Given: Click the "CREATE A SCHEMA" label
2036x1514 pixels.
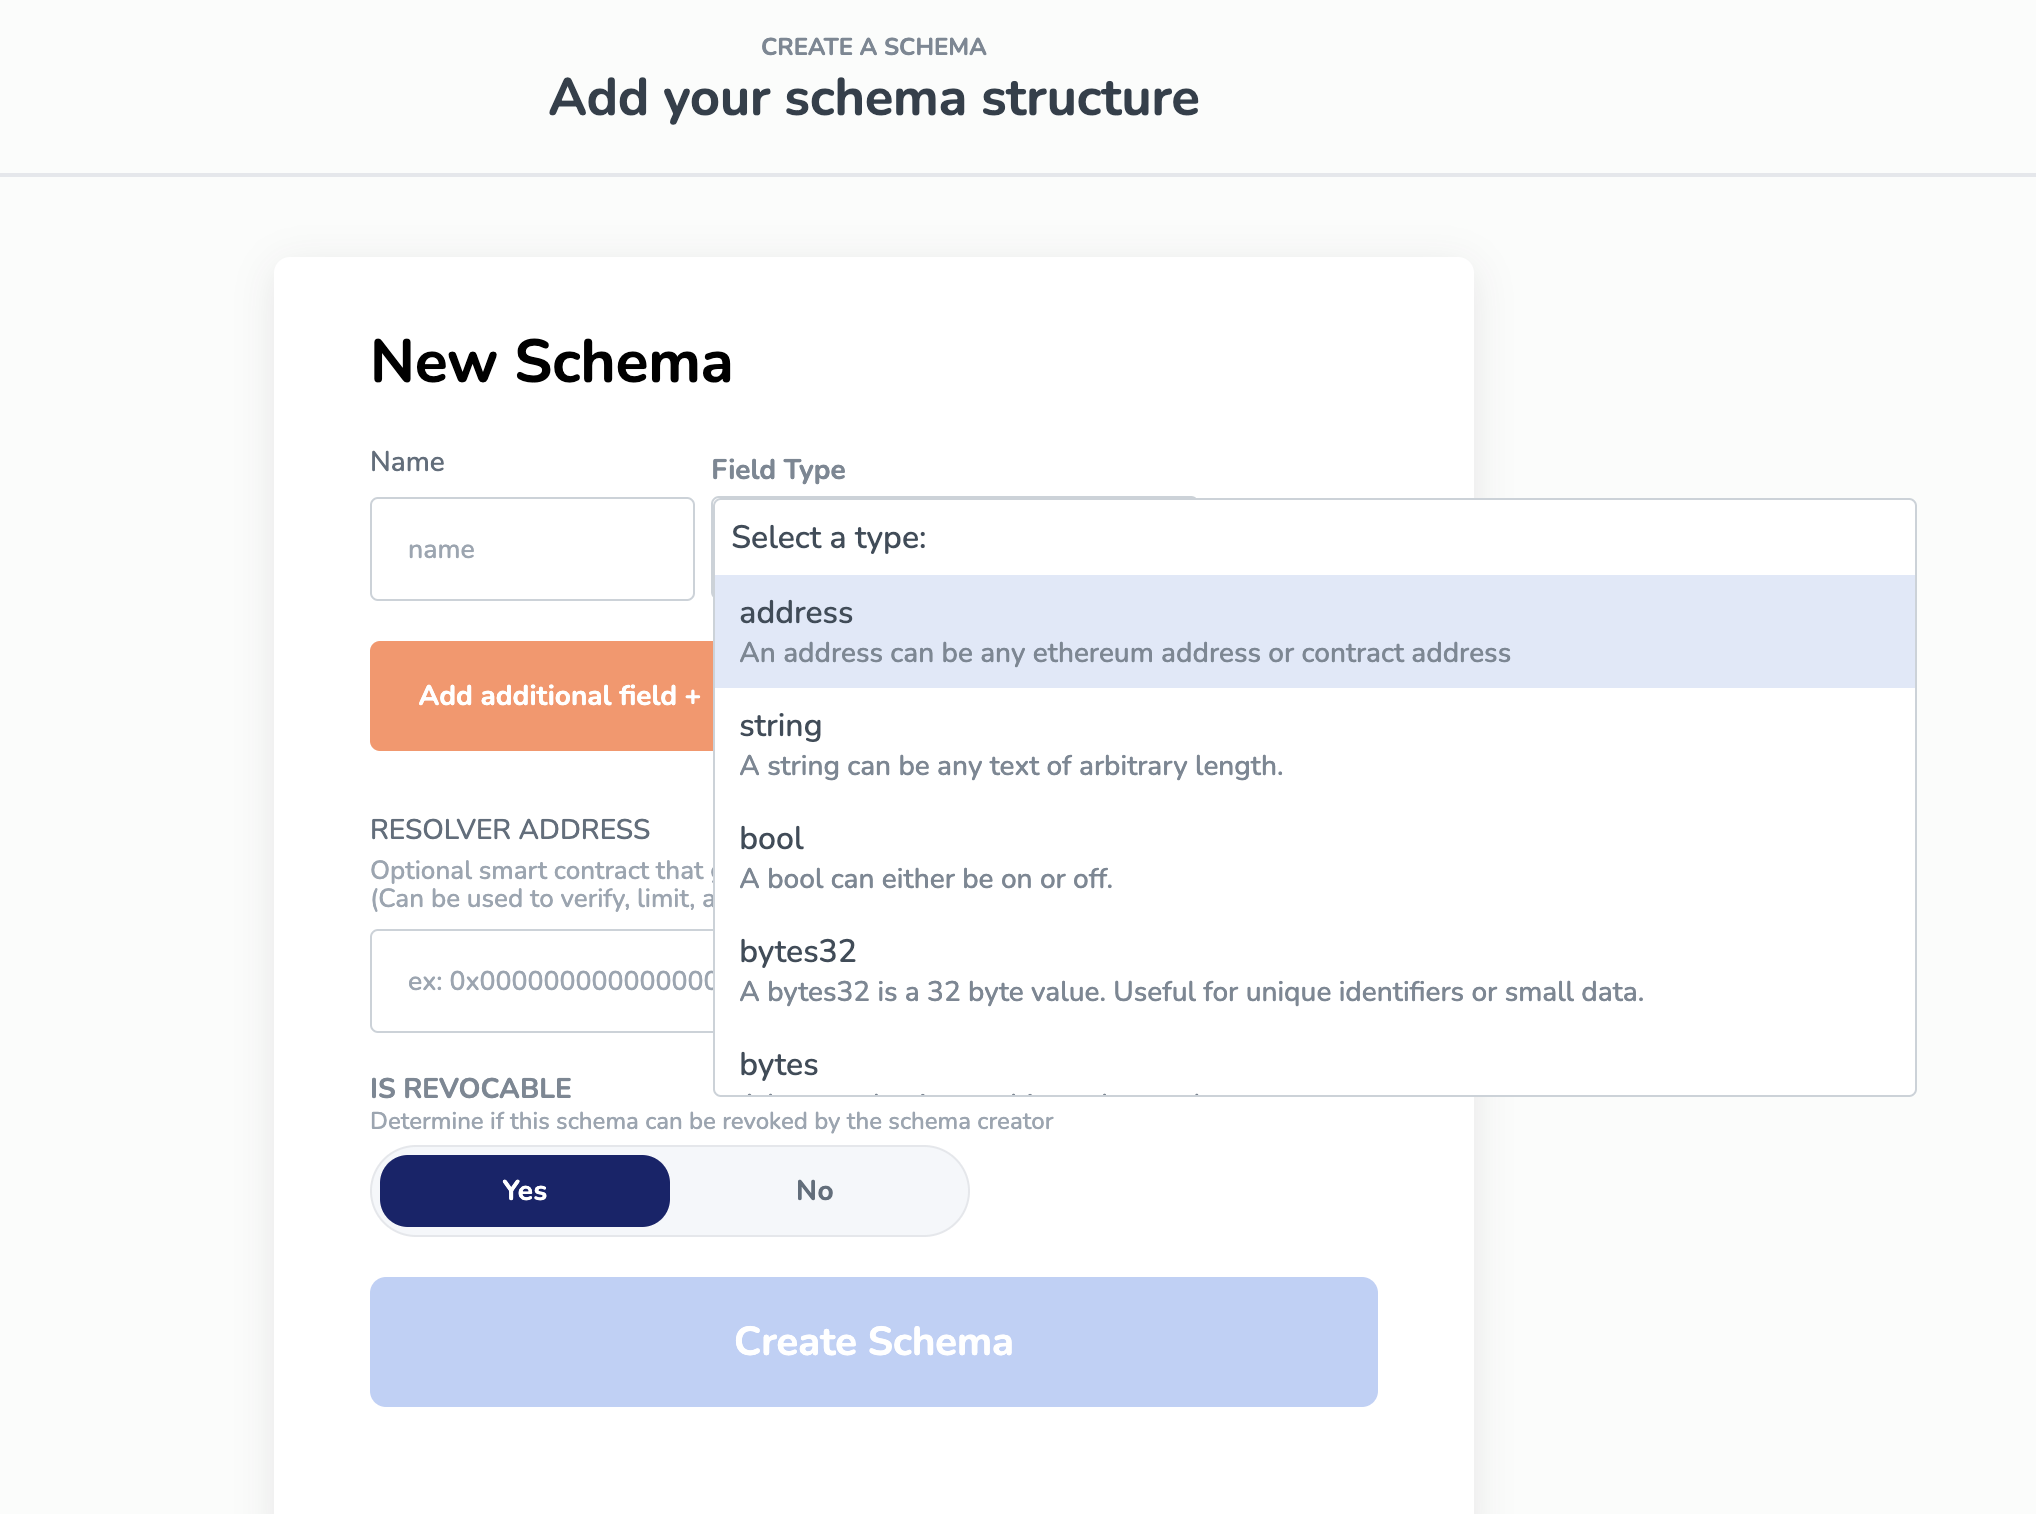Looking at the screenshot, I should click(873, 46).
